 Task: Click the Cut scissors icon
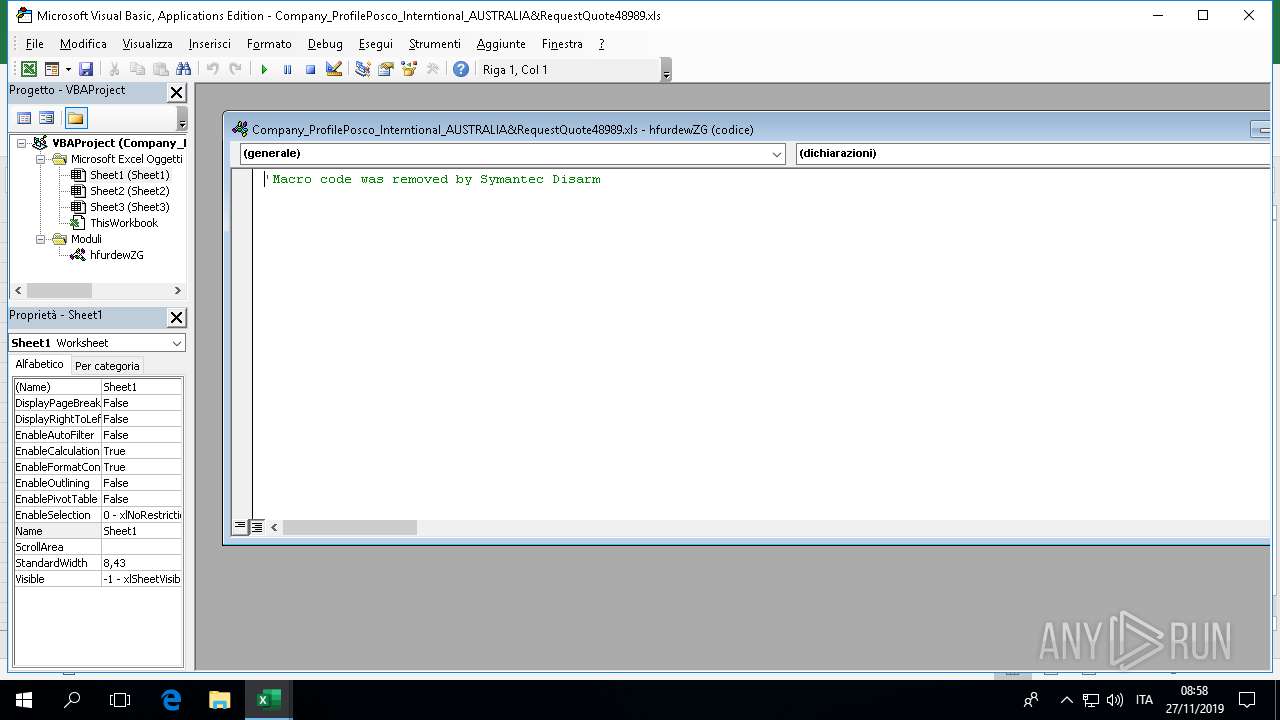pyautogui.click(x=114, y=69)
